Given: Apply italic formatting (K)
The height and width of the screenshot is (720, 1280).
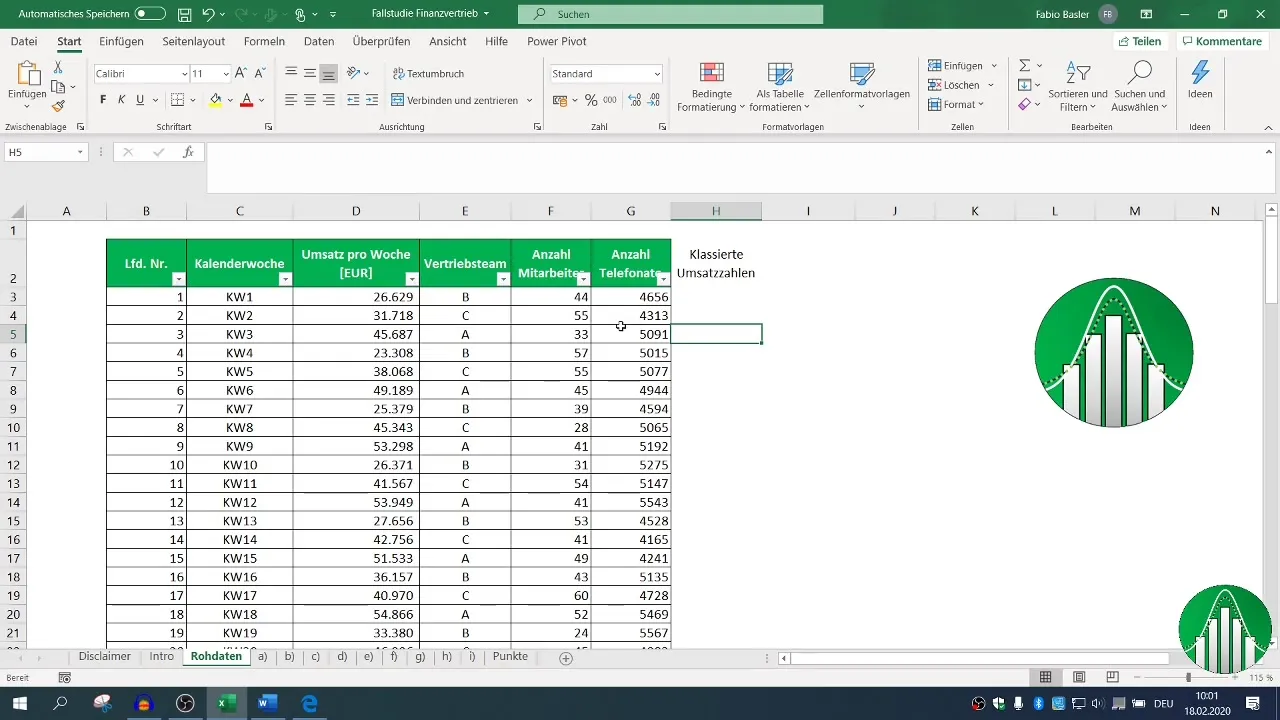Looking at the screenshot, I should (x=121, y=100).
